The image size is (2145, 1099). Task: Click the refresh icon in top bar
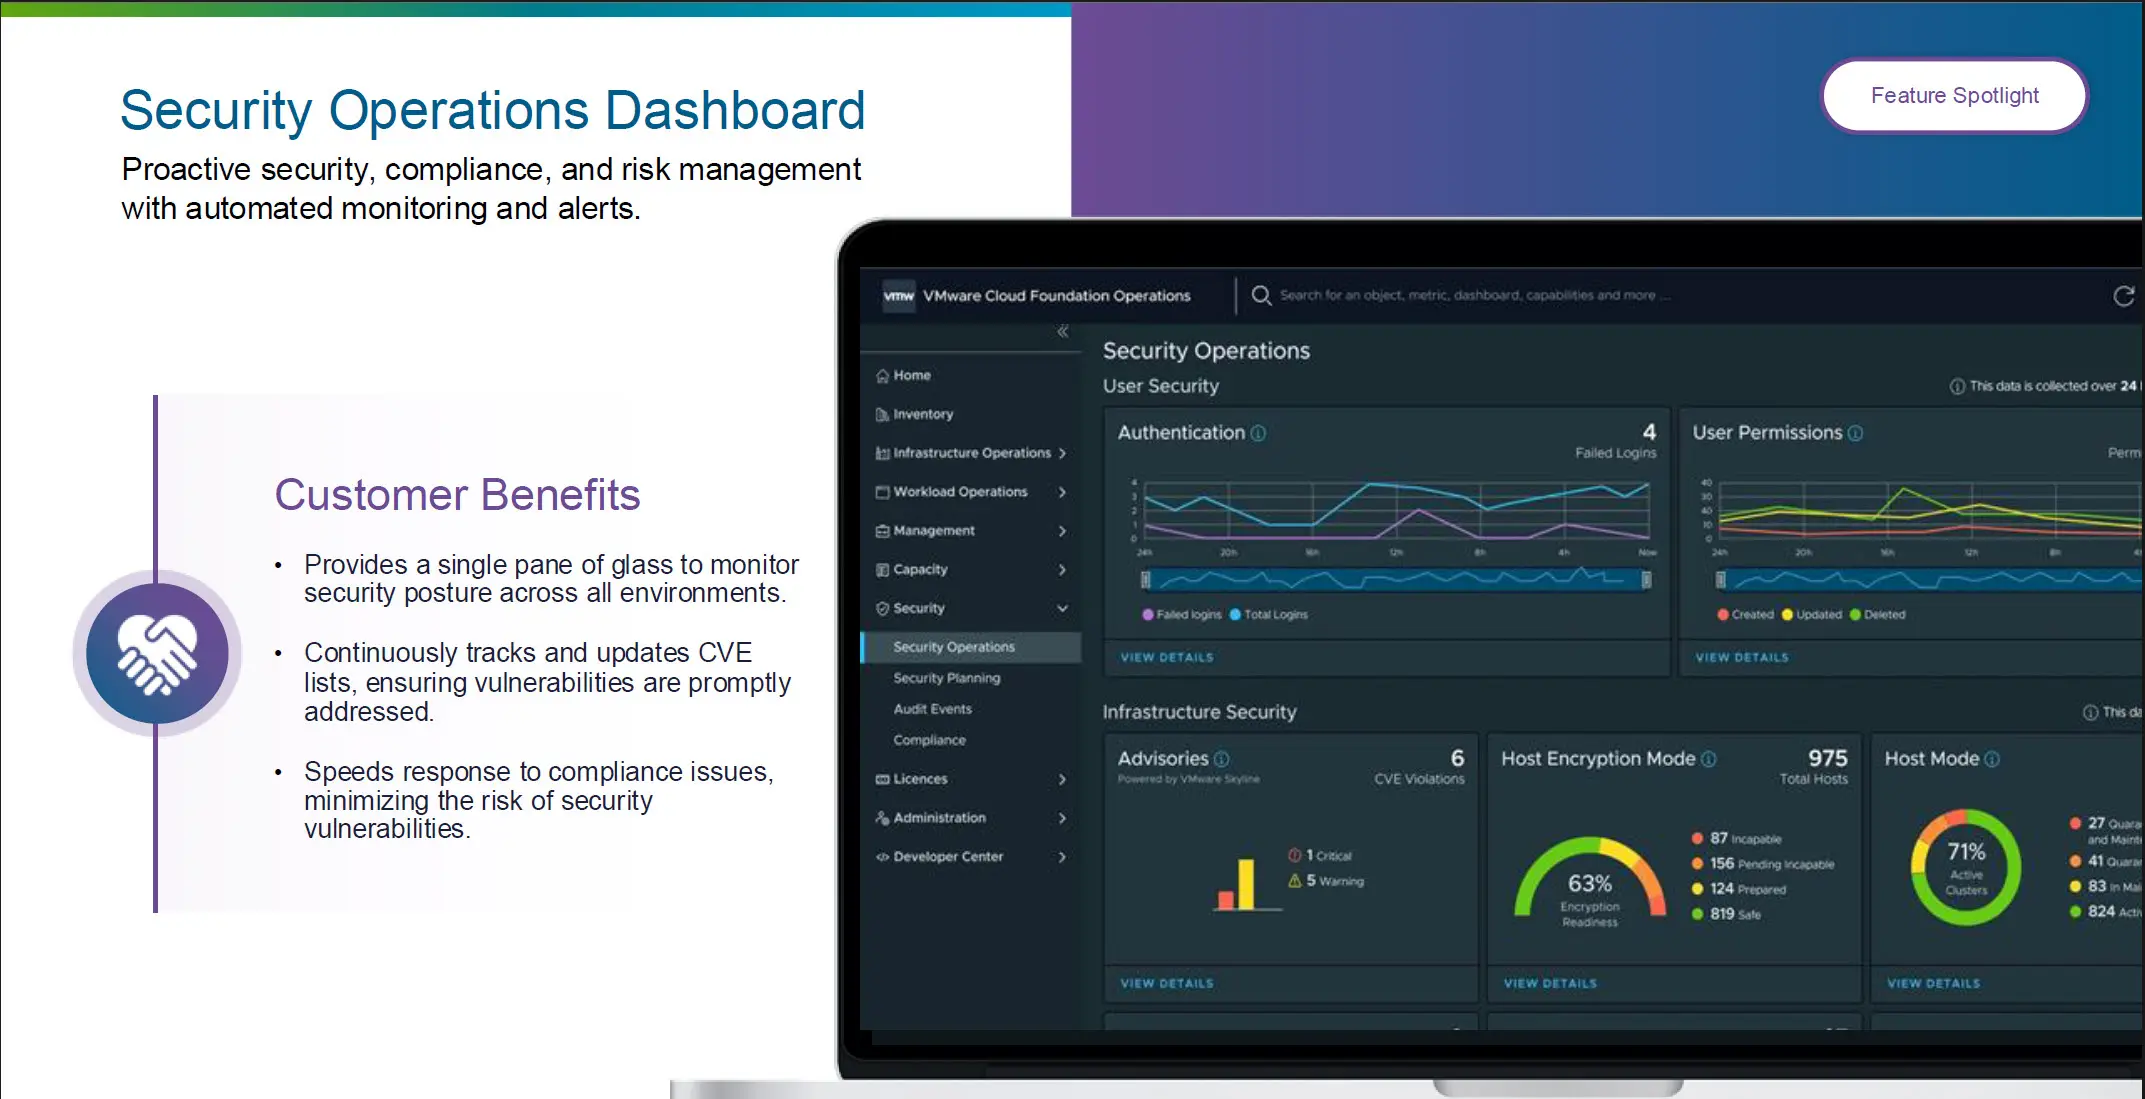(2123, 296)
